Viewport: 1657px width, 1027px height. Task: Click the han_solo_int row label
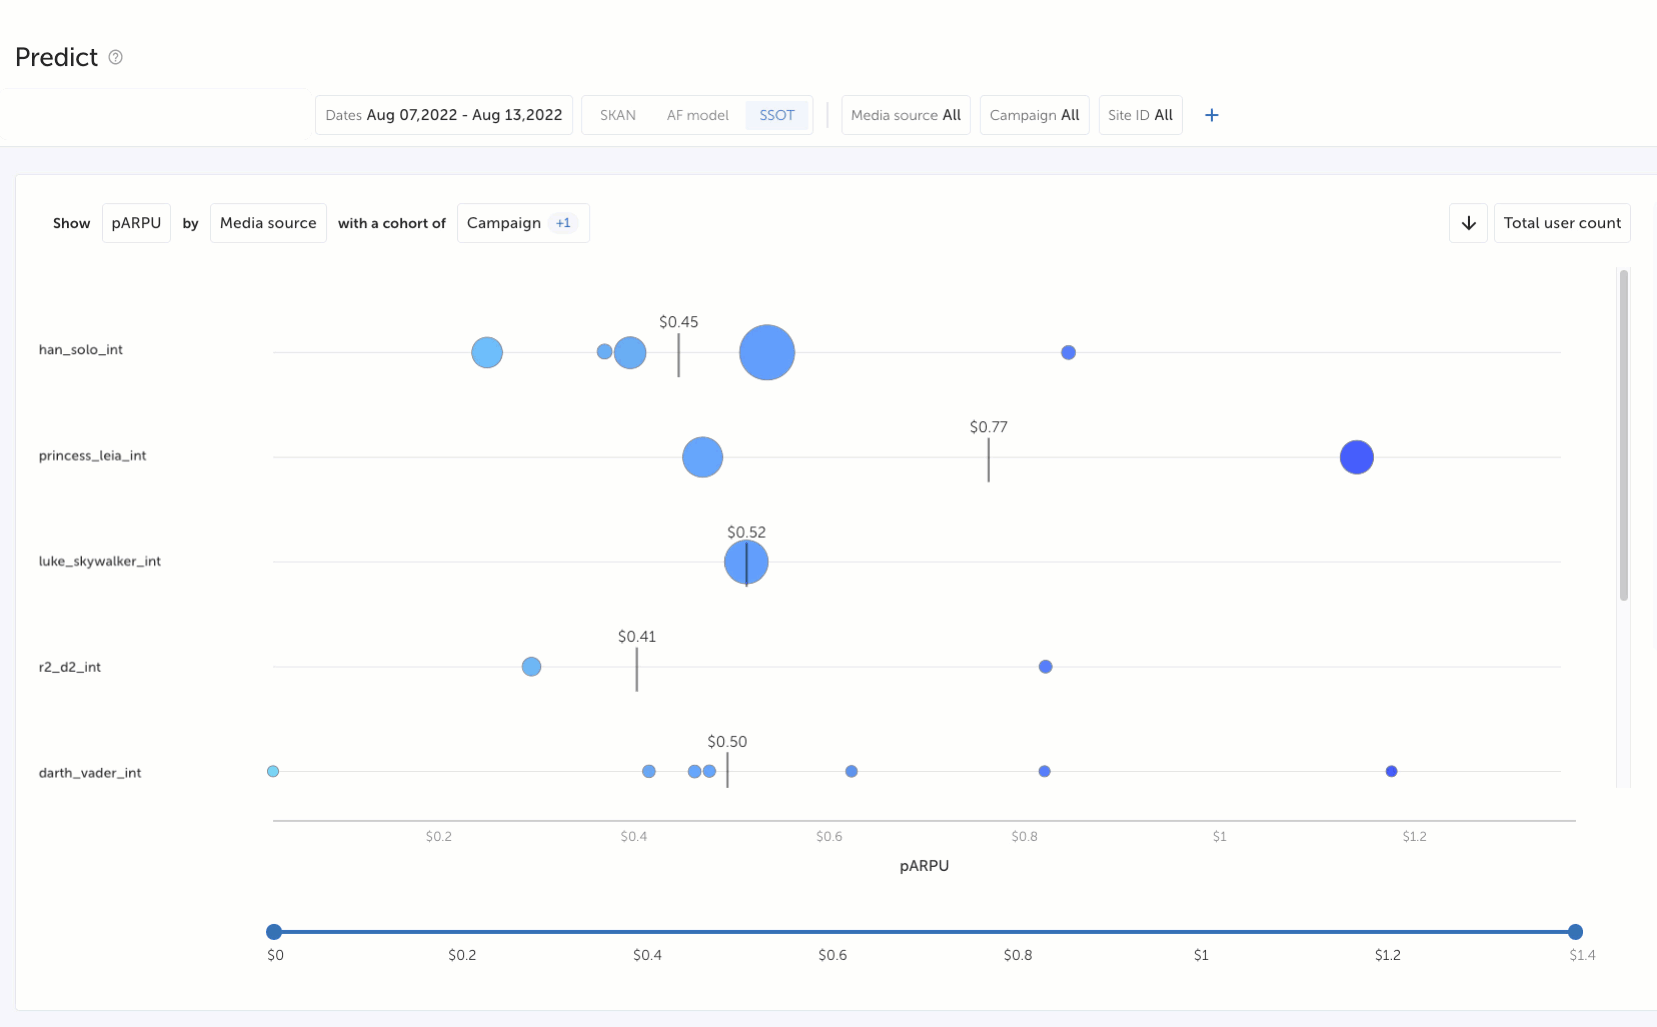coord(81,350)
